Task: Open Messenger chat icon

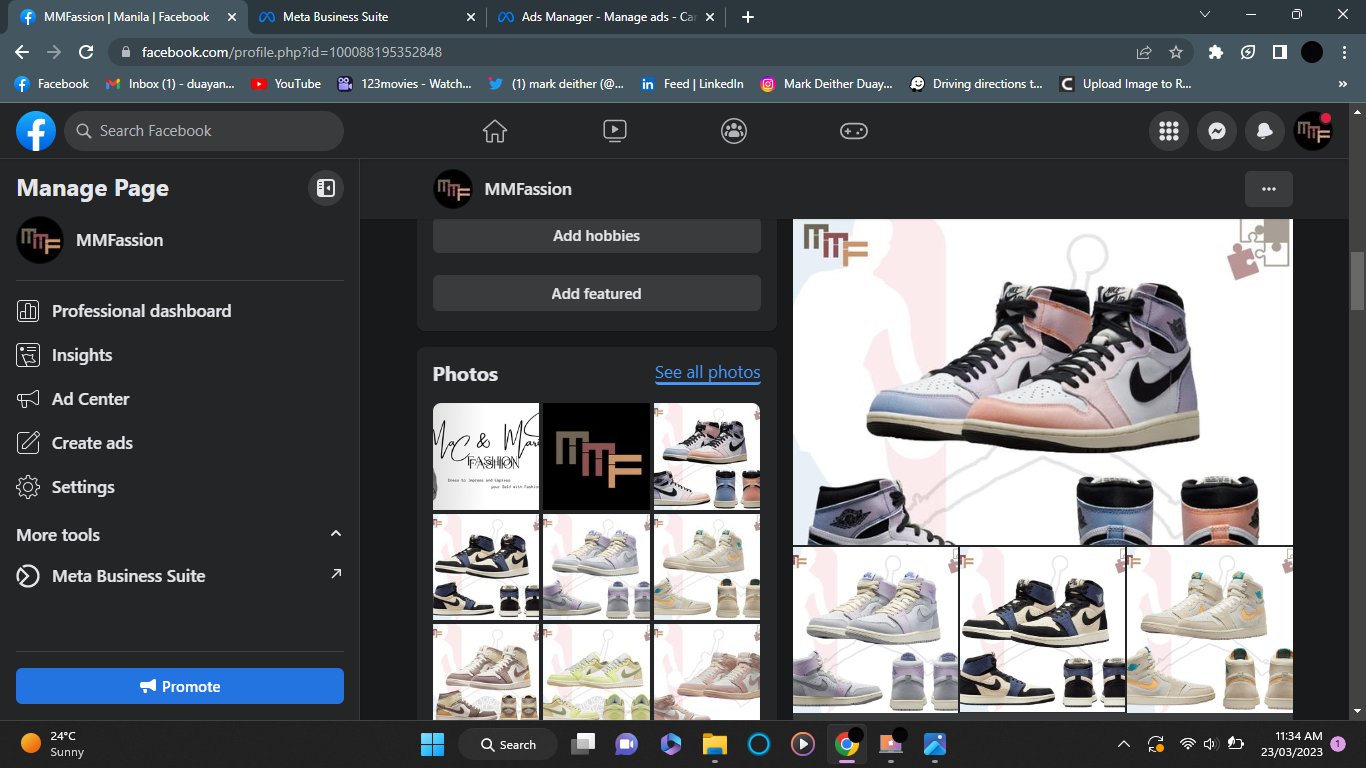Action: tap(1216, 131)
